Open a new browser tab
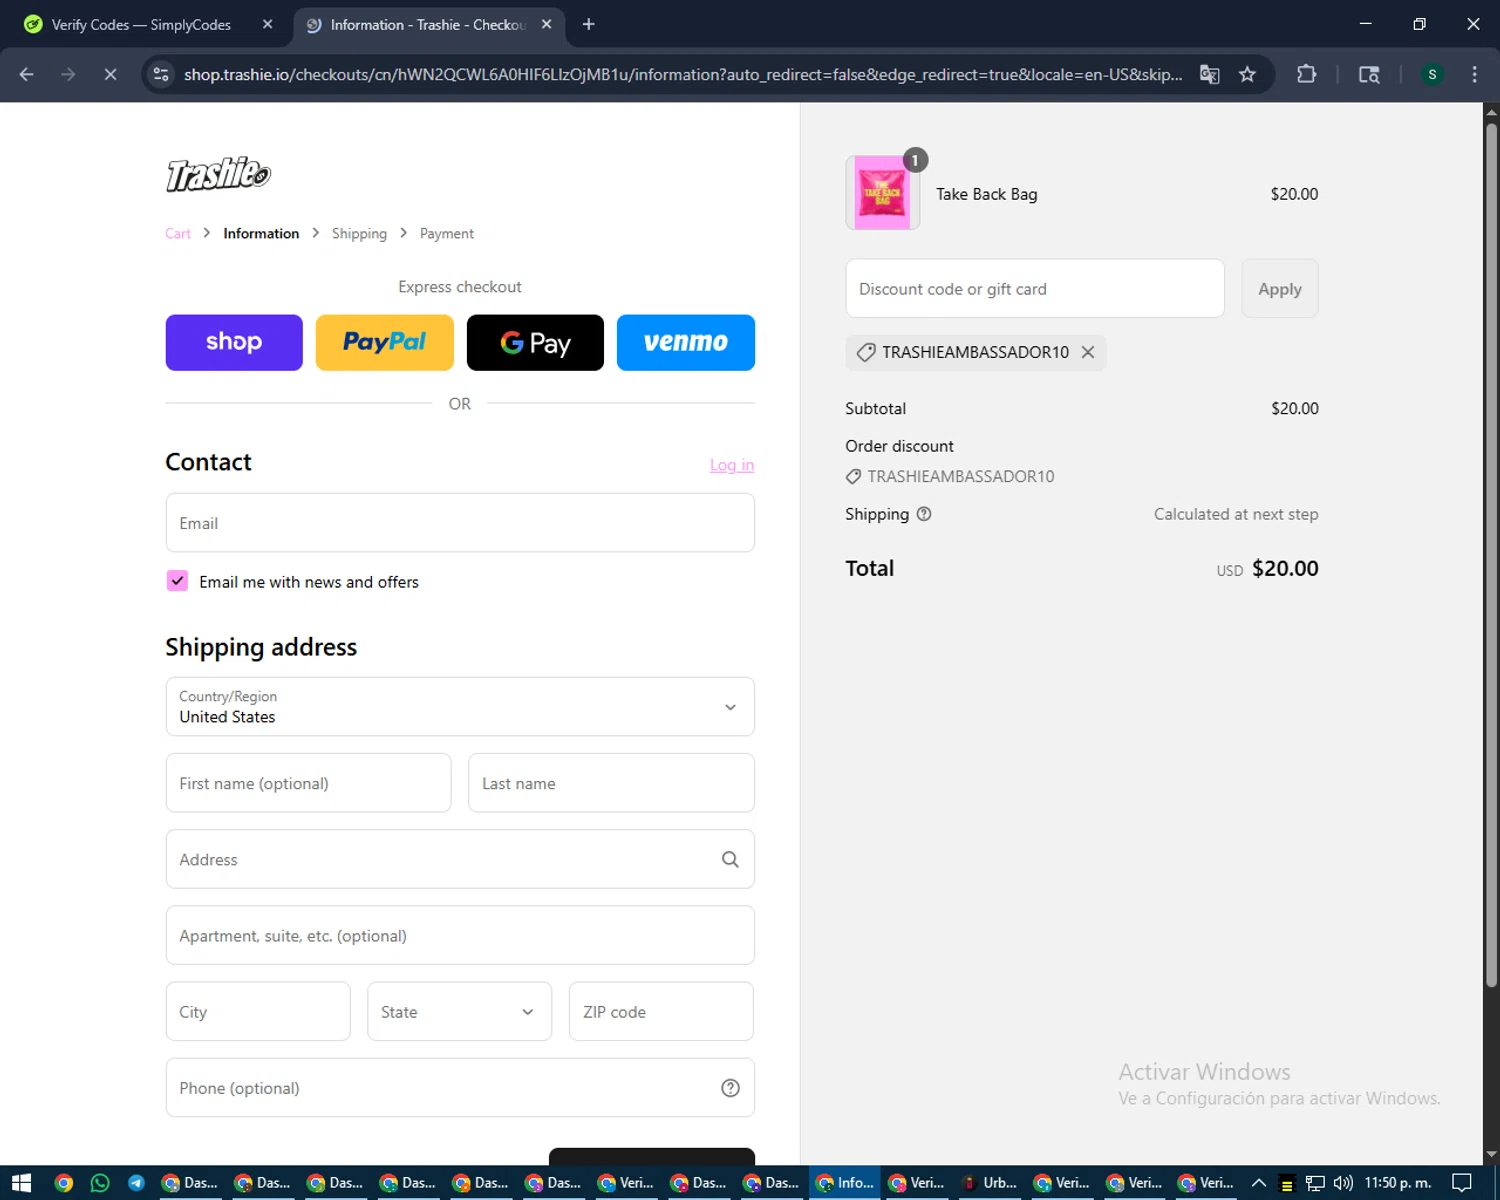The height and width of the screenshot is (1200, 1500). coord(589,24)
